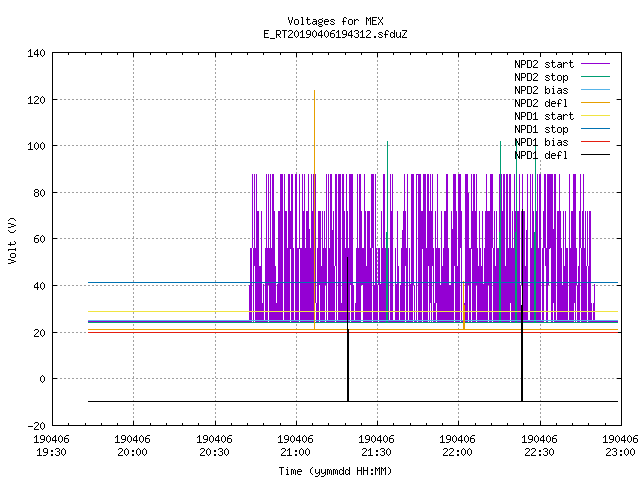640x480 pixels.
Task: Click the dark blue NPD1 stop legend line
Action: [x=595, y=129]
